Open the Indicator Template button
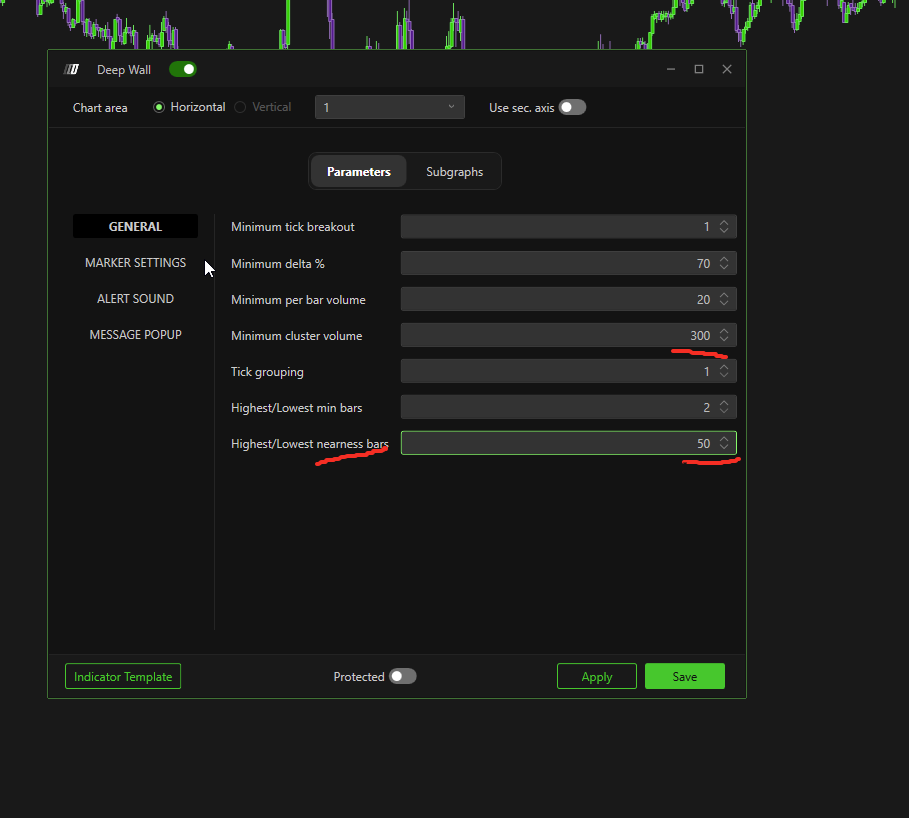909x818 pixels. pos(123,676)
